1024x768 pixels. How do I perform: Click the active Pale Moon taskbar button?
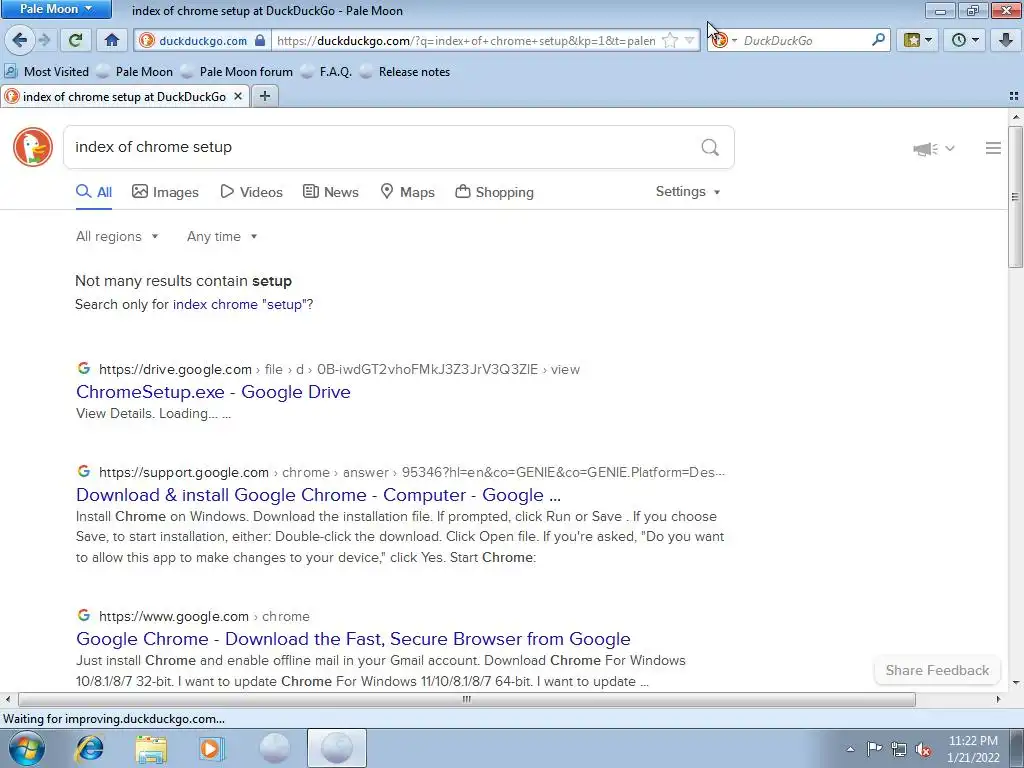(x=337, y=748)
